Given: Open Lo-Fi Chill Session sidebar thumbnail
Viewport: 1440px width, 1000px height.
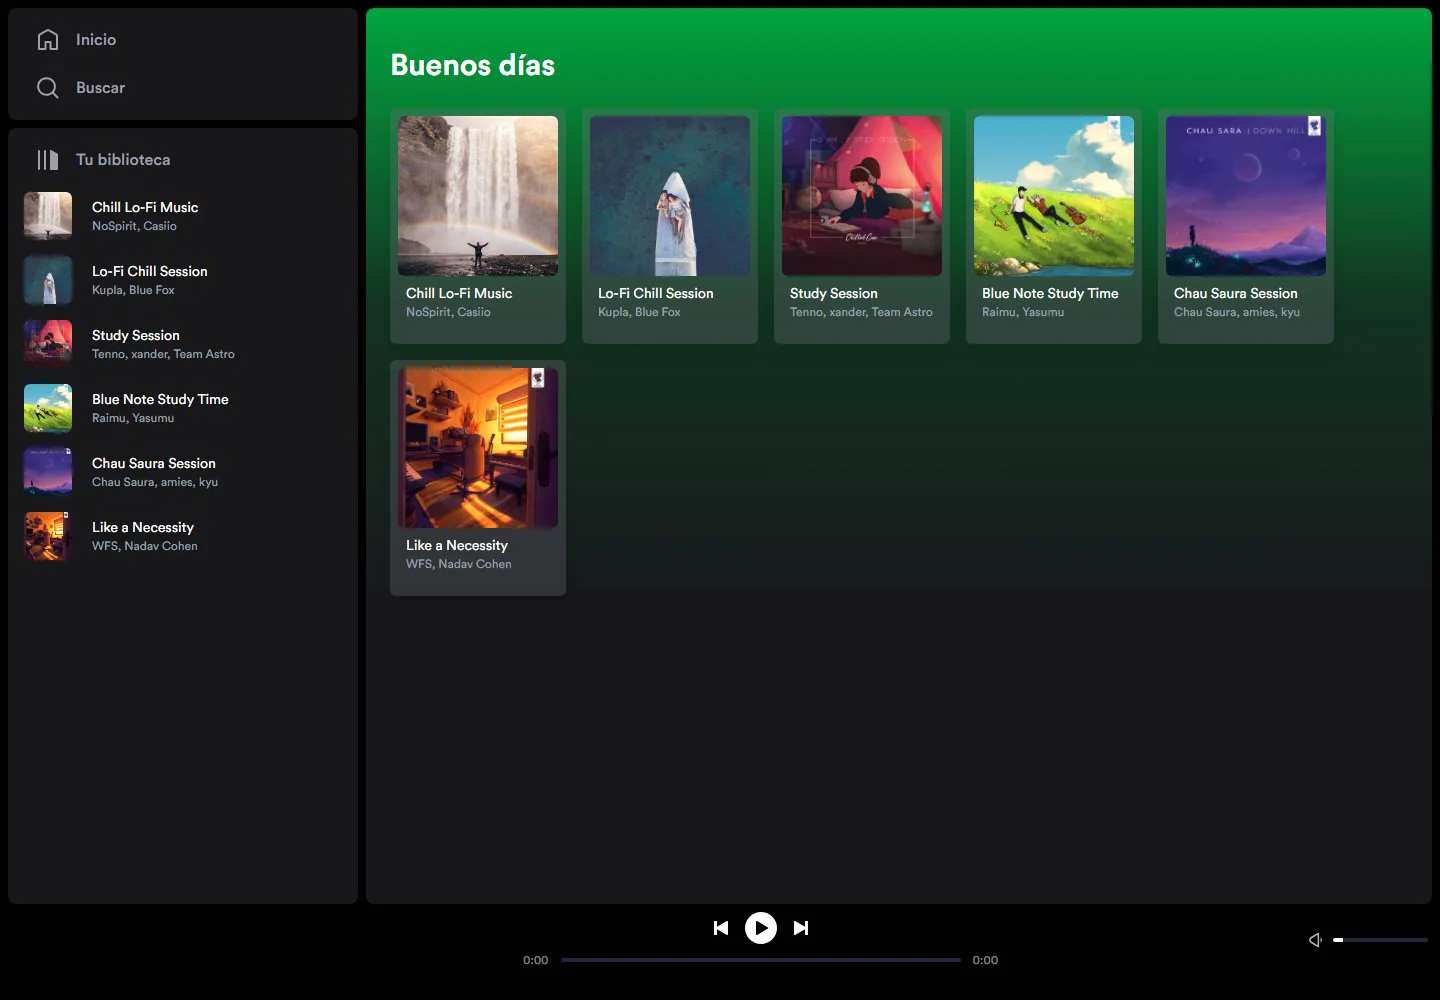Looking at the screenshot, I should (x=48, y=280).
